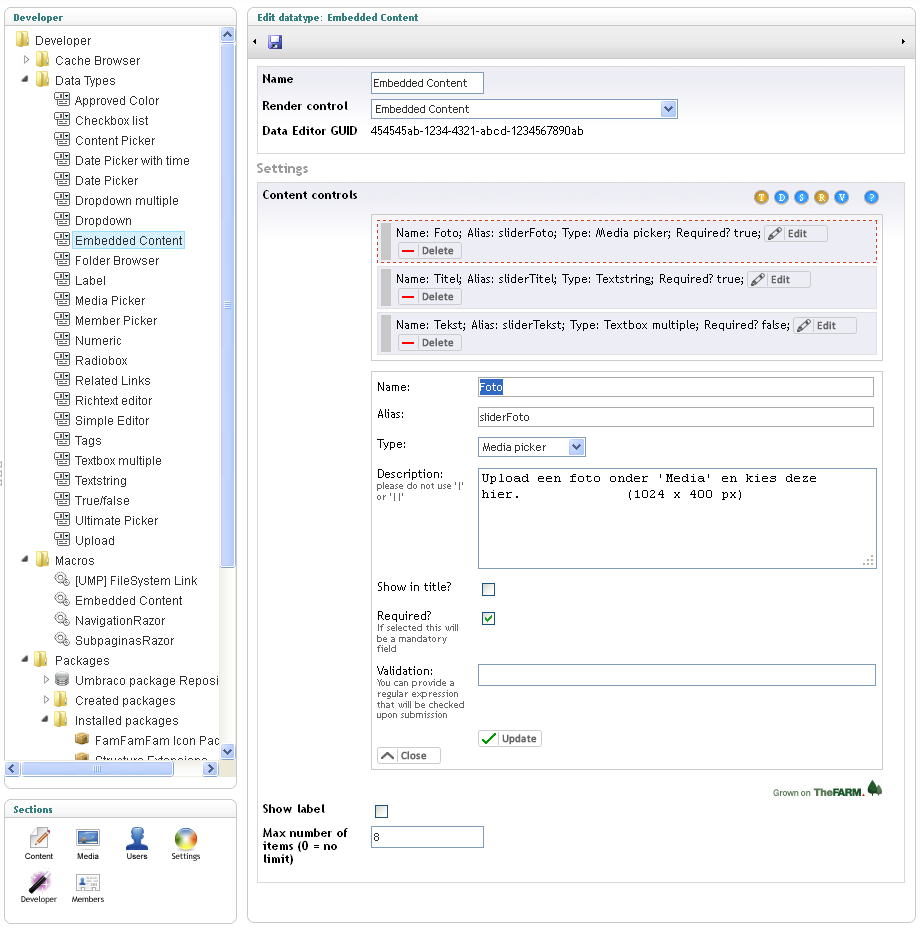The height and width of the screenshot is (929, 921).
Task: Go to the Settings section
Action: (x=186, y=843)
